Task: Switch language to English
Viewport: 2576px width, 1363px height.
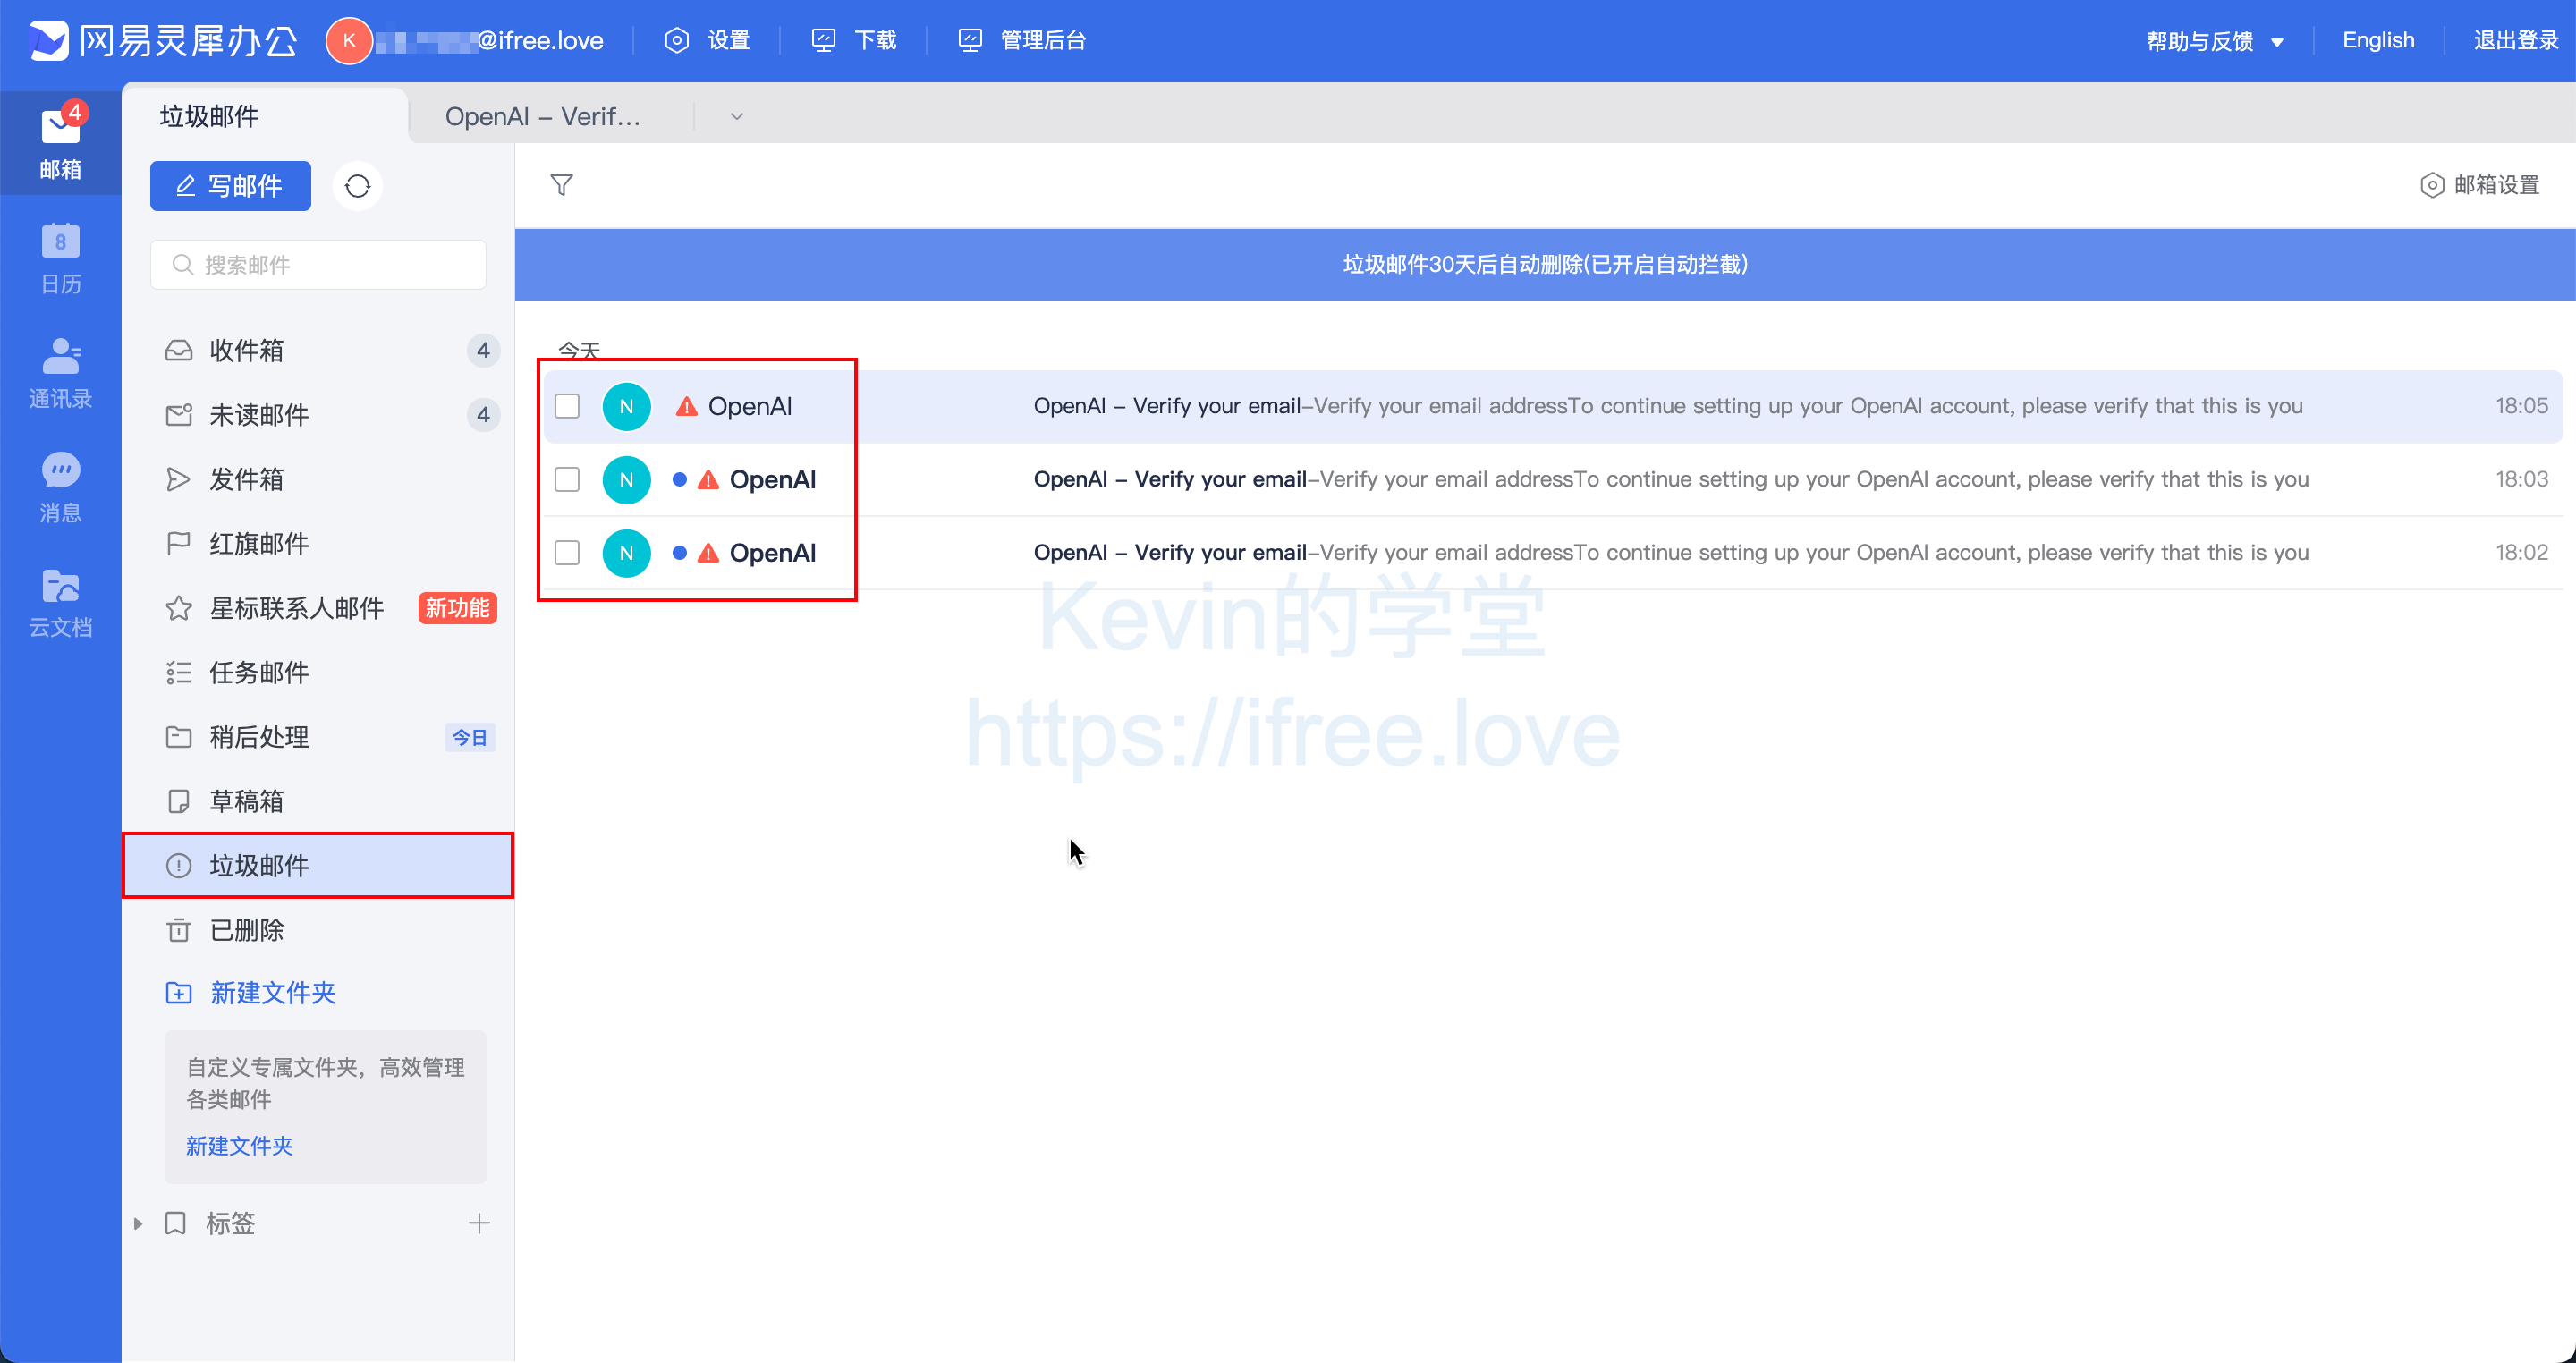Action: click(2378, 41)
